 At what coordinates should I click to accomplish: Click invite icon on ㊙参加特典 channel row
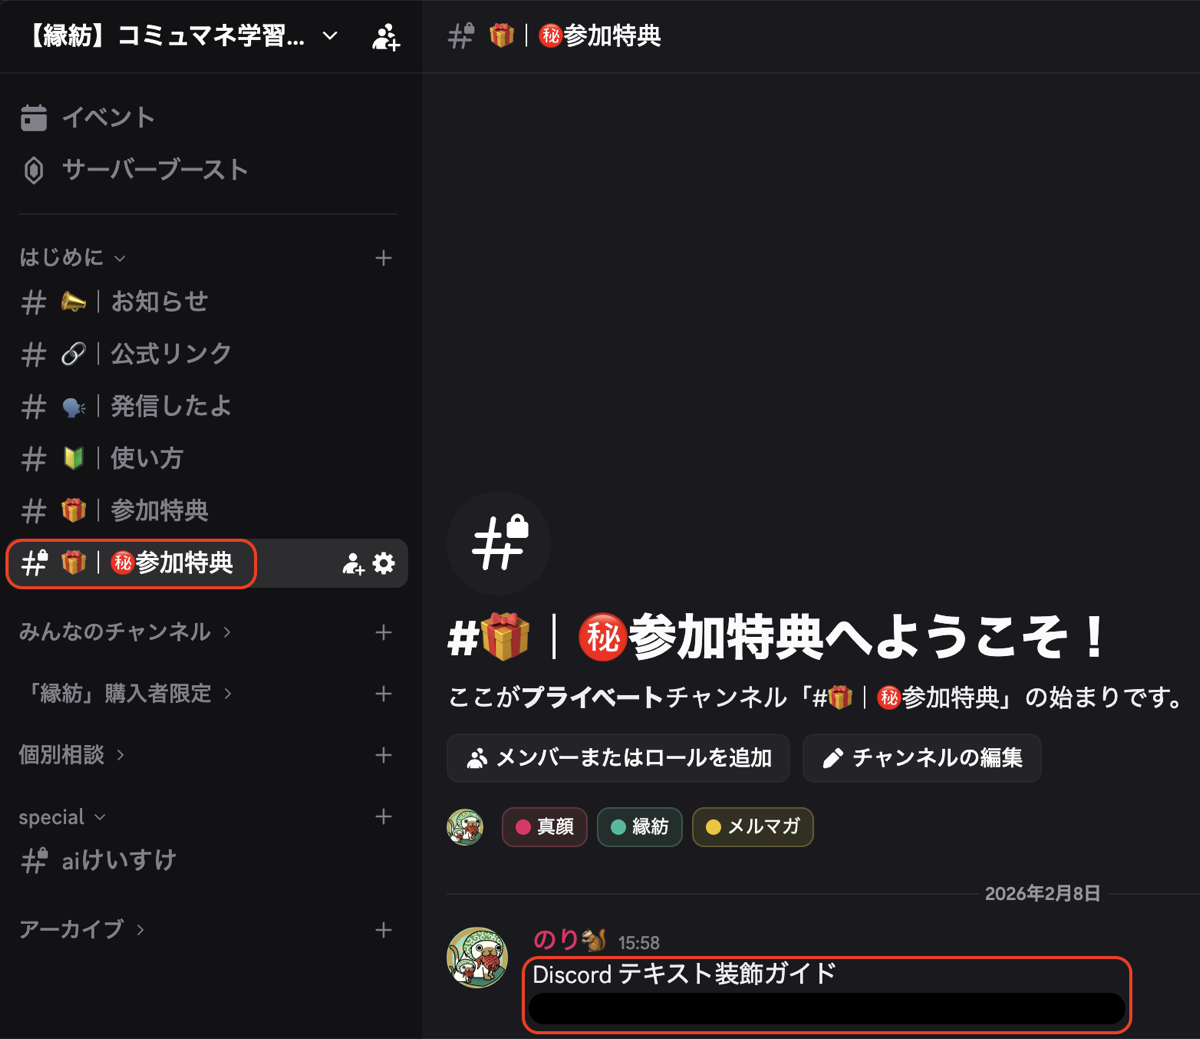352,564
